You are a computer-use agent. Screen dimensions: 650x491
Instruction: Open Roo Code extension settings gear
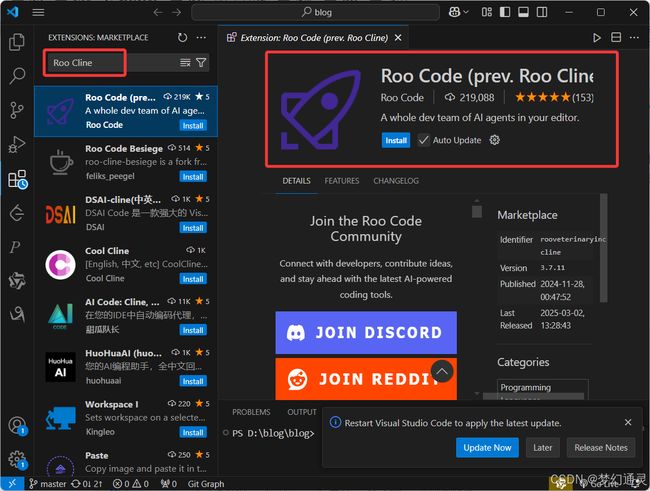[x=495, y=140]
